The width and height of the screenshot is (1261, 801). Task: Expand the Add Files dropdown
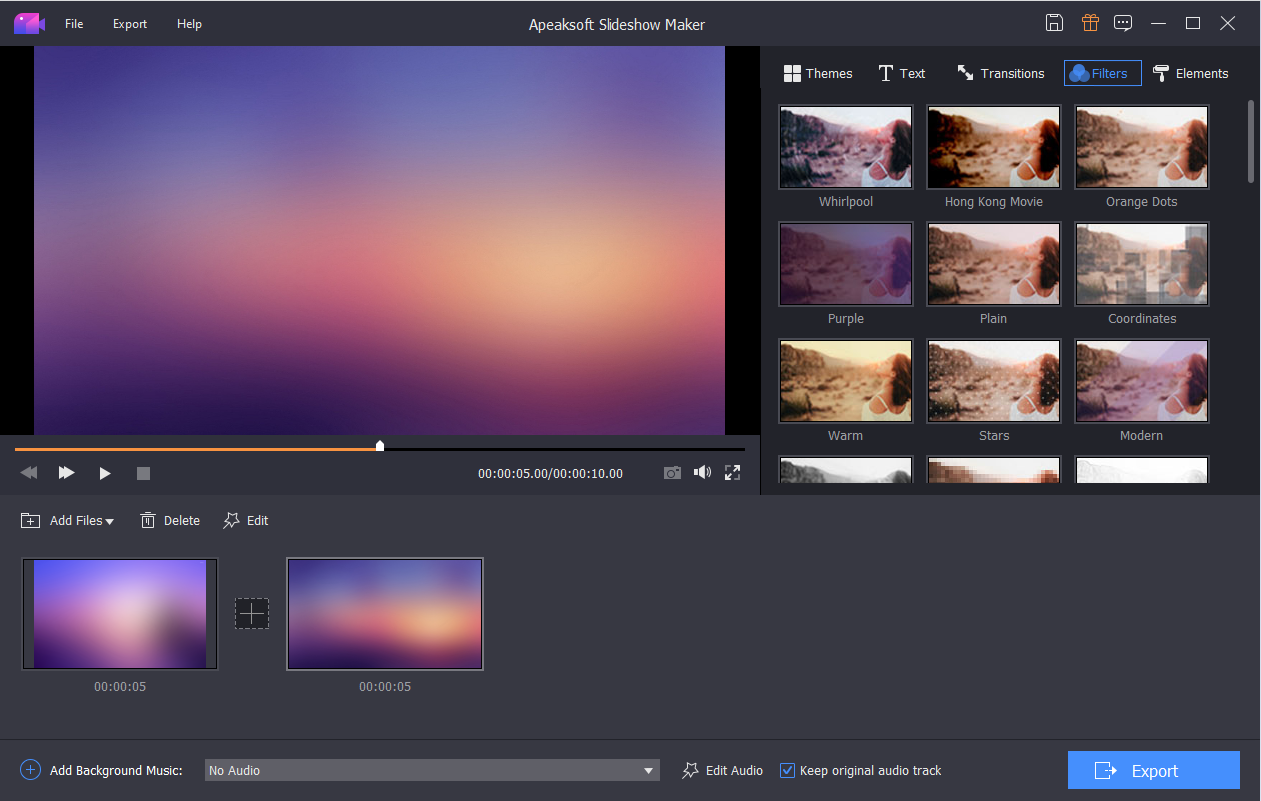coord(109,521)
